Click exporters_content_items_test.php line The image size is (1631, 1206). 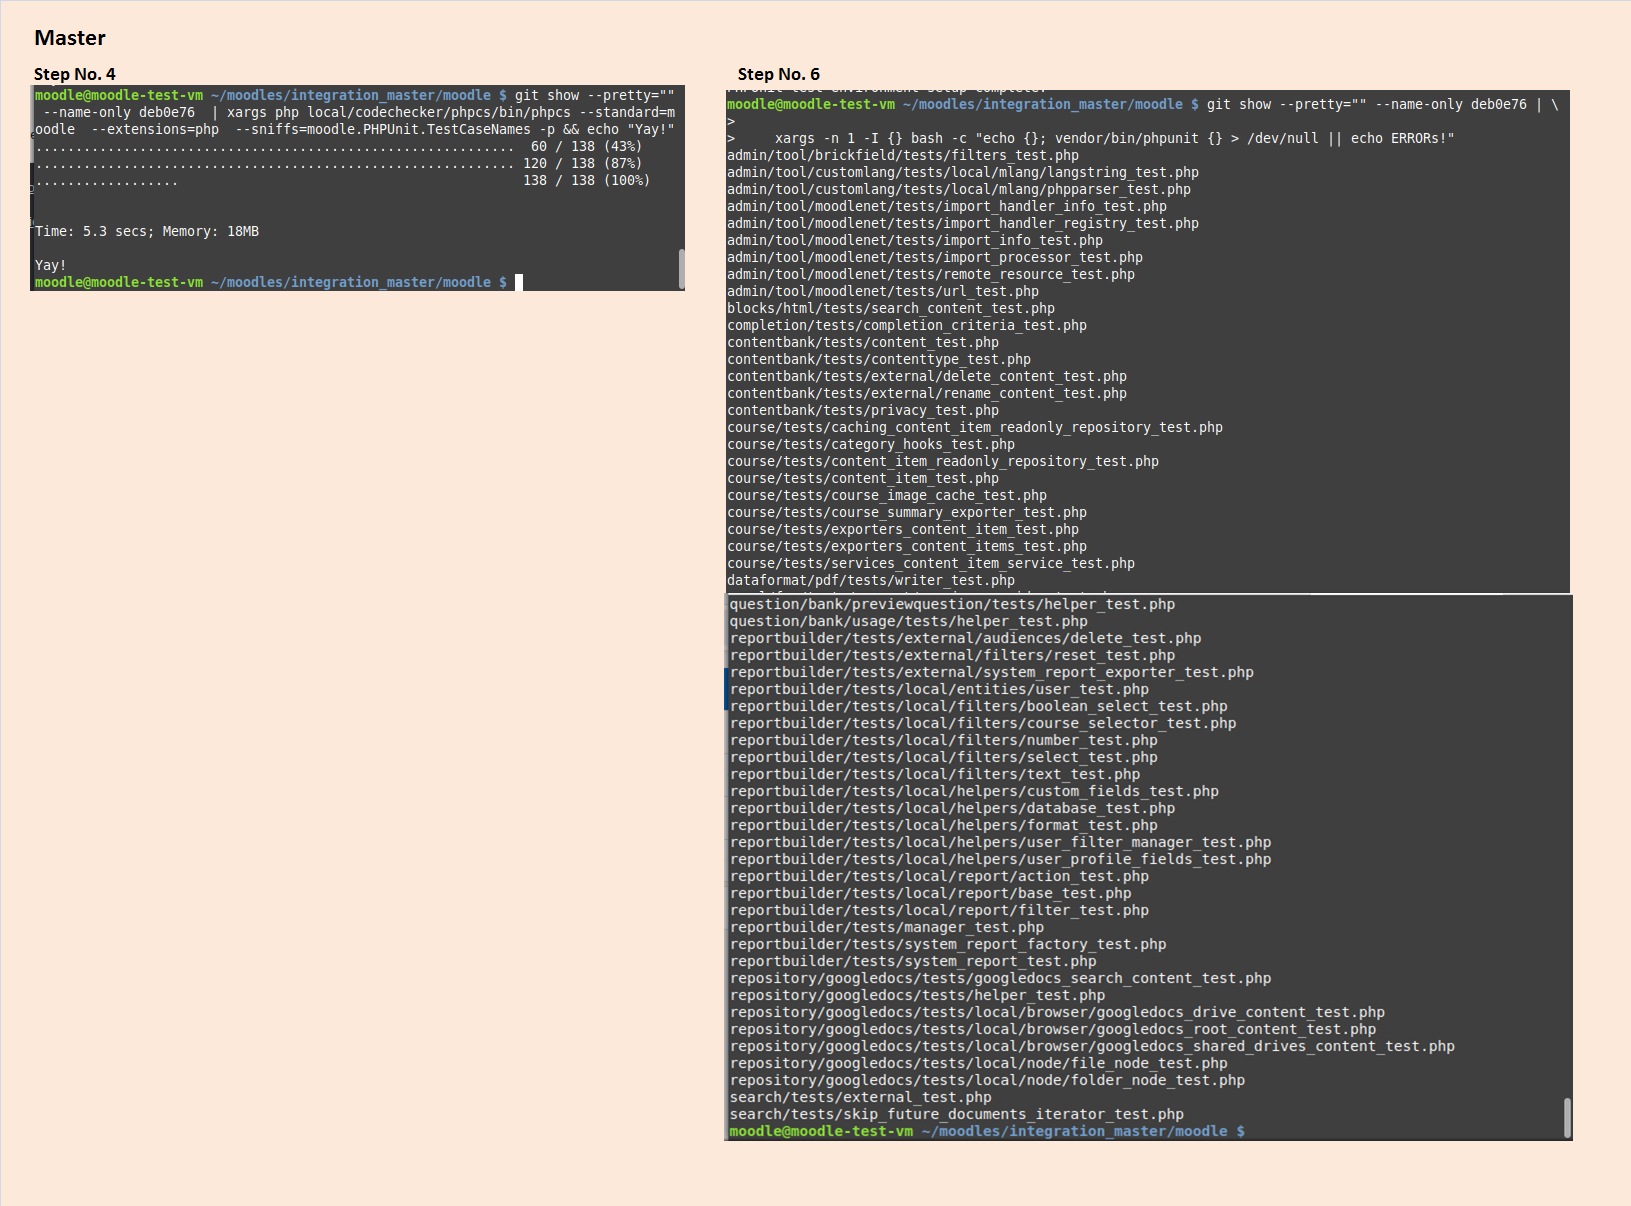907,546
